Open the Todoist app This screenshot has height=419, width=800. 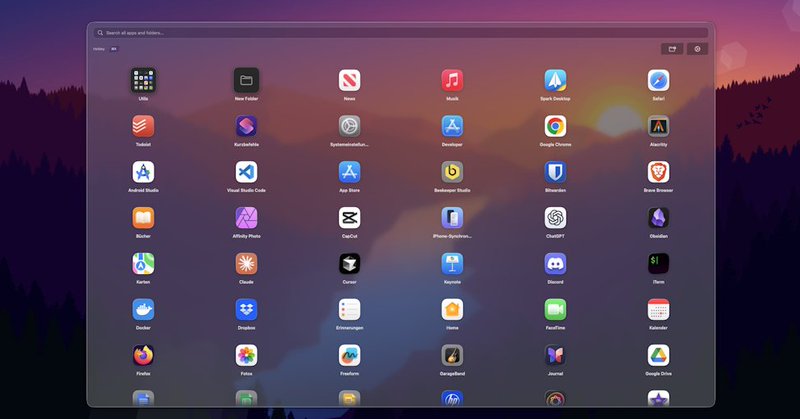pos(143,126)
